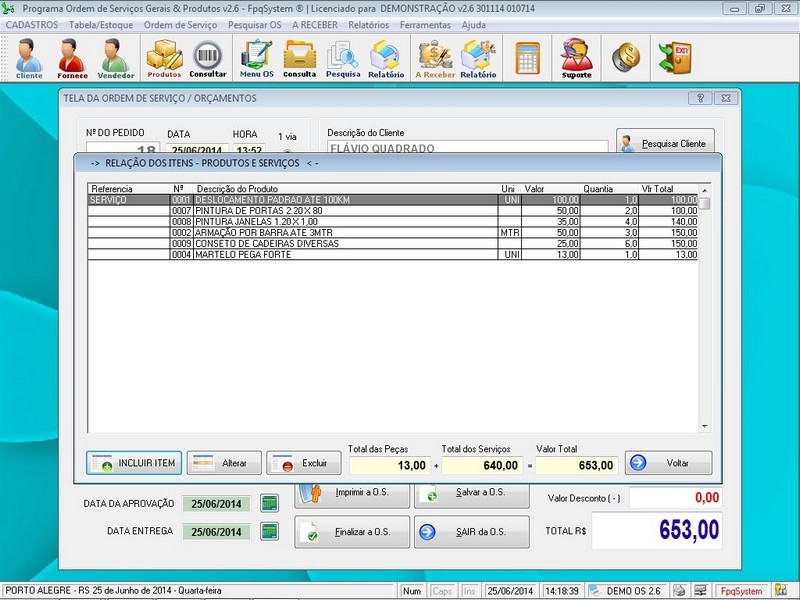Open the A Receber icon
The image size is (800, 600).
(435, 59)
